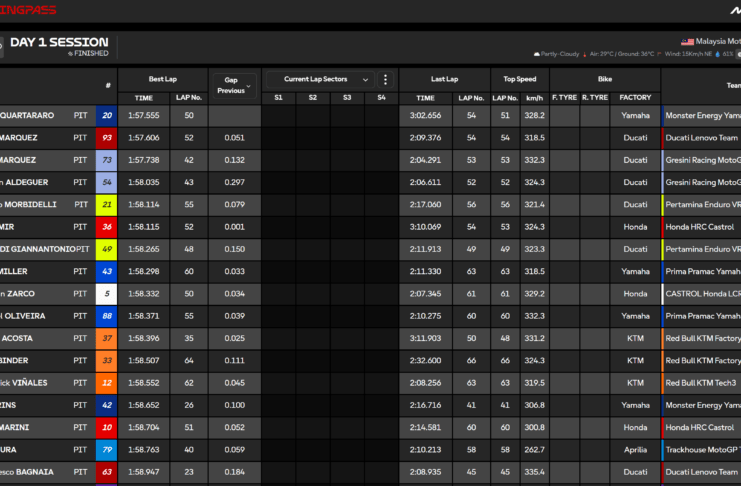This screenshot has height=486, width=741.
Task: Sort by Best Lap TIME column
Action: pyautogui.click(x=144, y=98)
